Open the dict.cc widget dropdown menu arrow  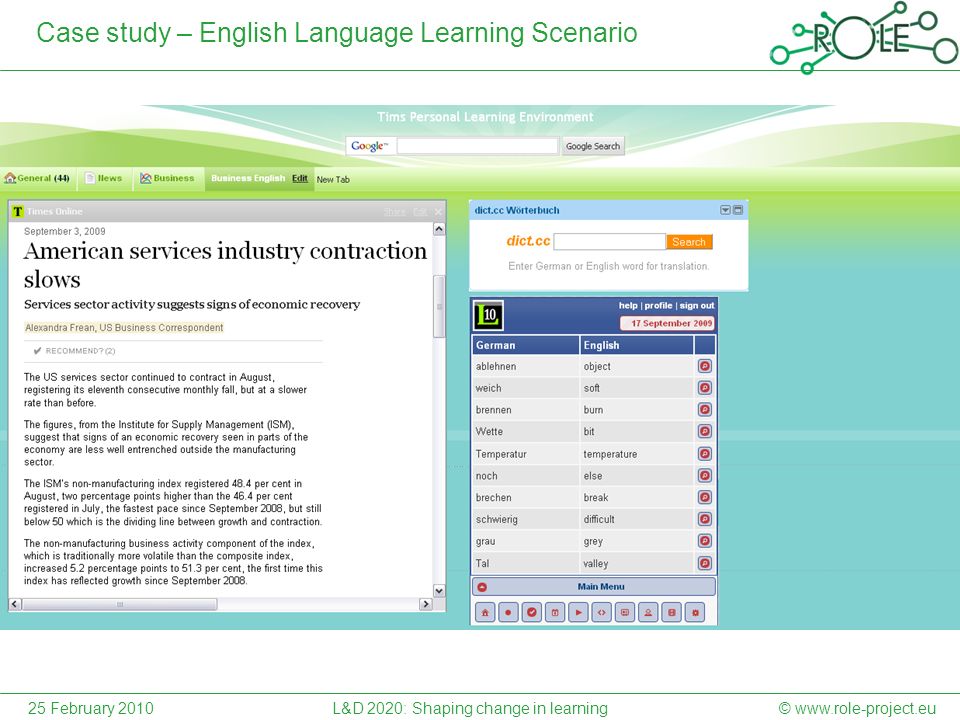[x=725, y=210]
